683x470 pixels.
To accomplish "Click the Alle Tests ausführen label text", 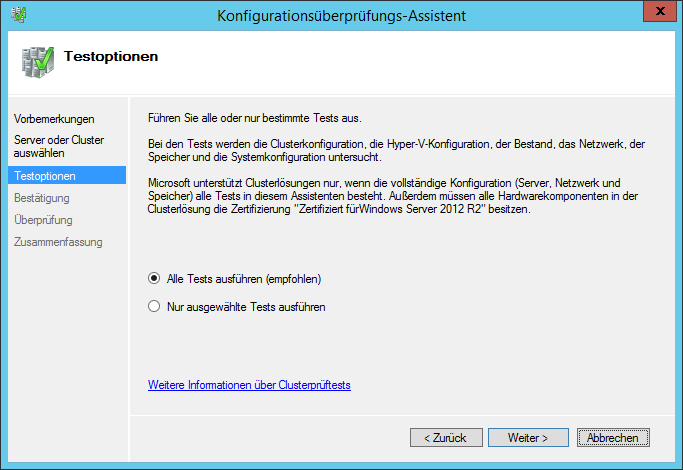I will tap(244, 279).
